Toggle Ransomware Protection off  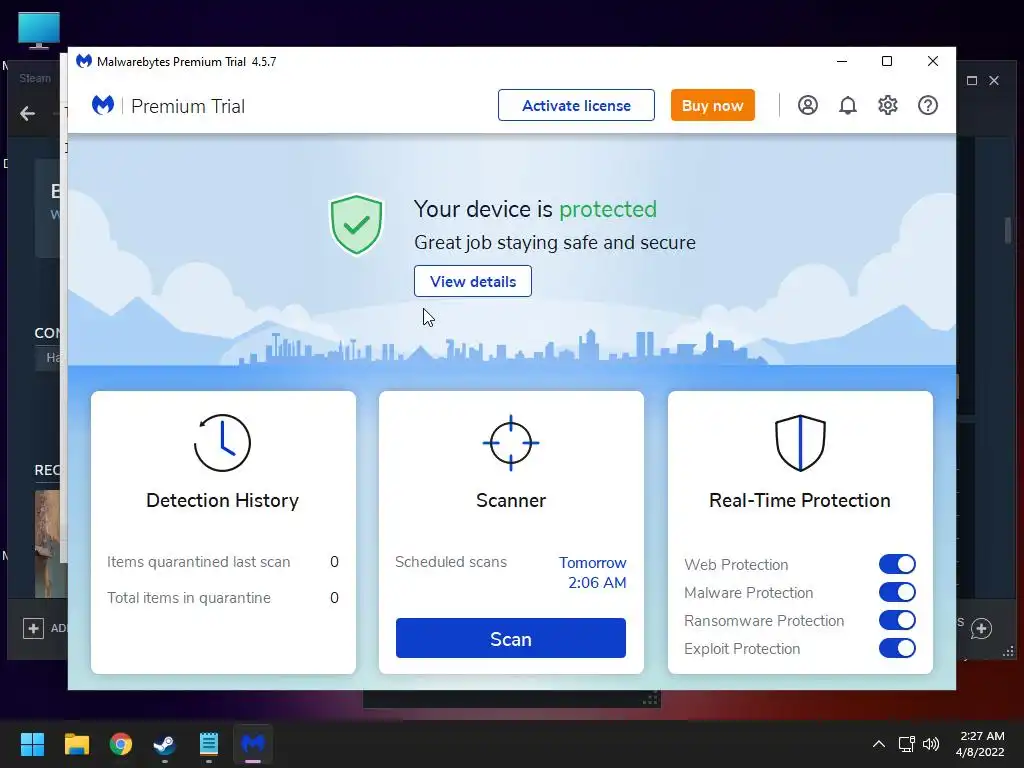(x=897, y=620)
